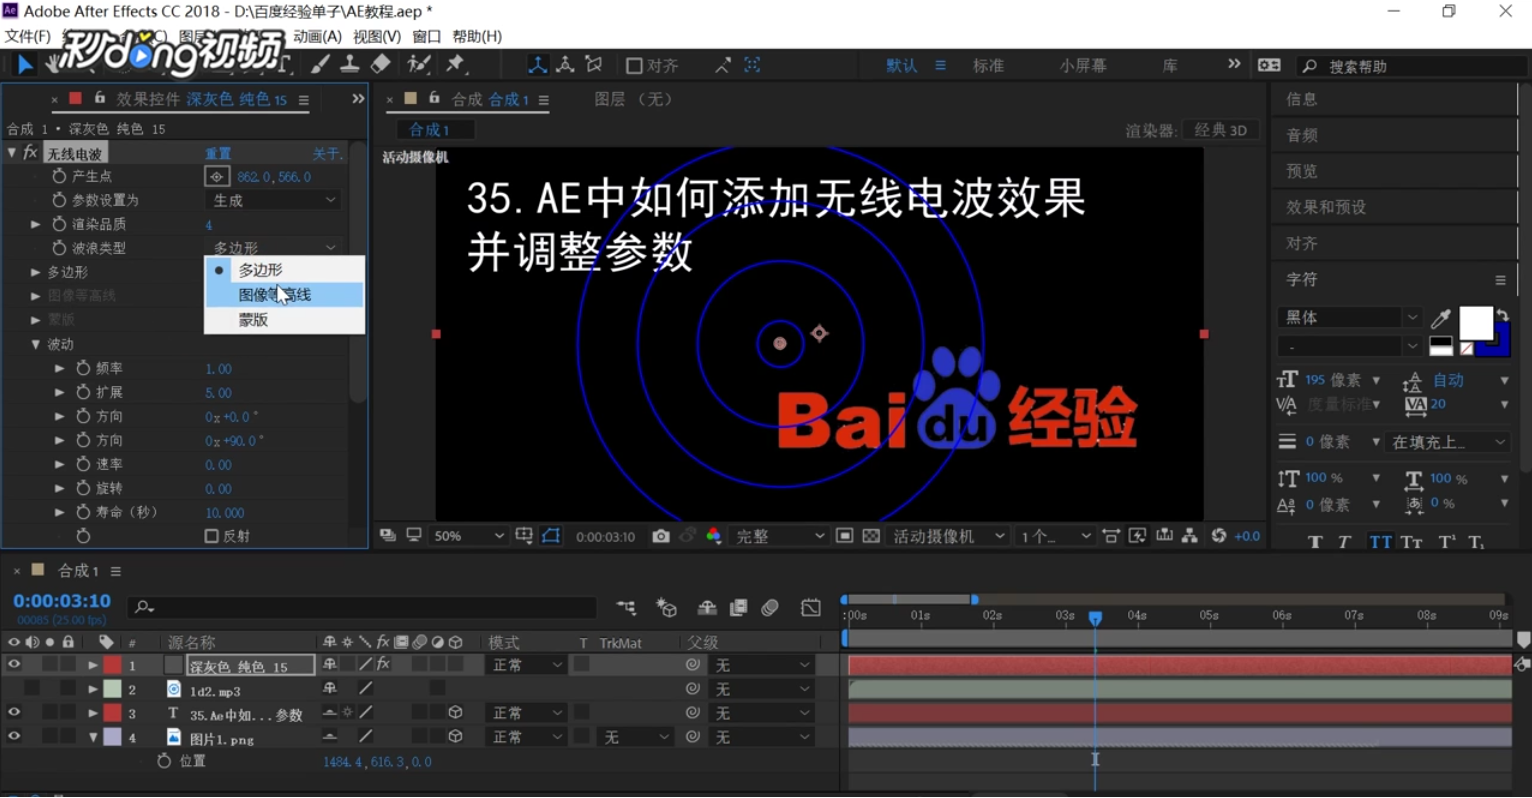
Task: Toggle the fx switch on layer 1
Action: (x=383, y=664)
